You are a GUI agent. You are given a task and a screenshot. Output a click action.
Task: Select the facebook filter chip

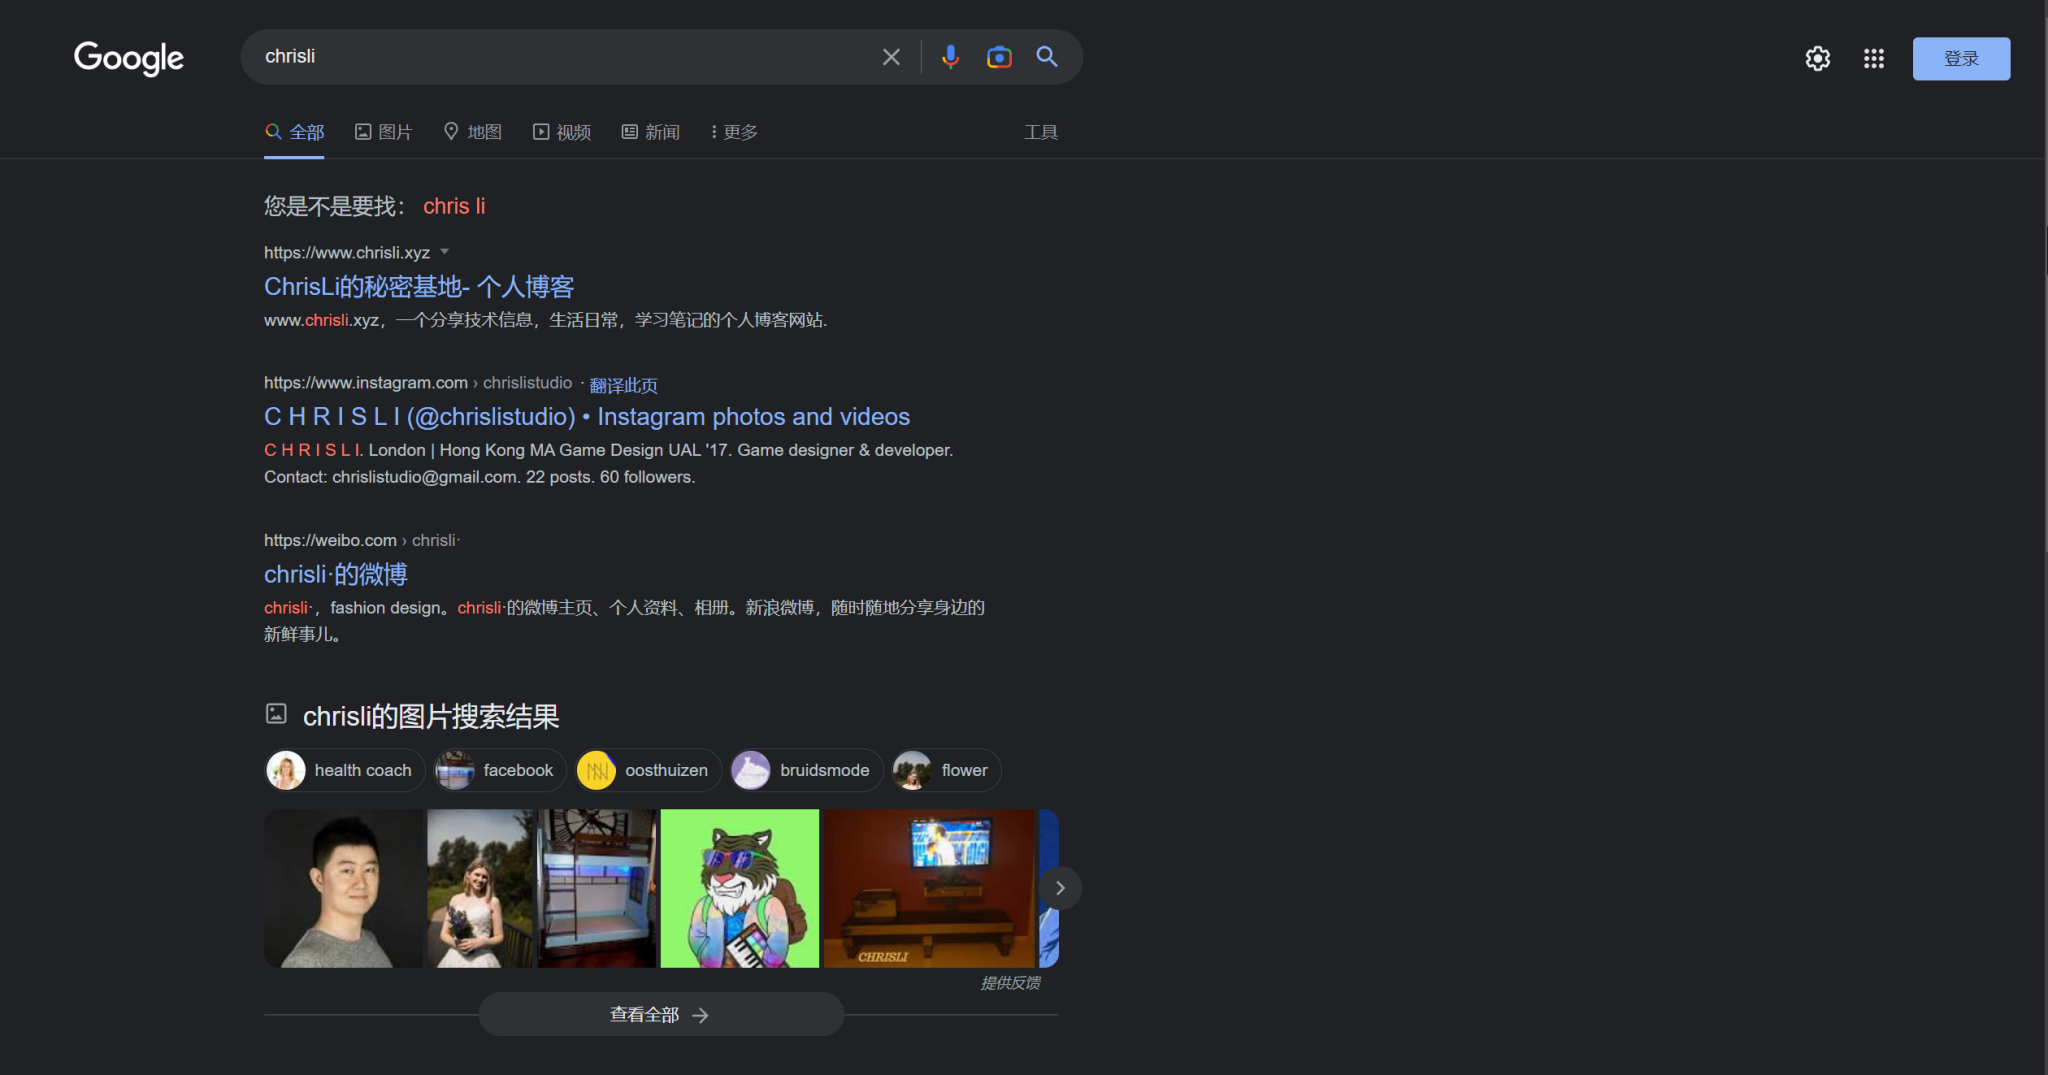(500, 770)
